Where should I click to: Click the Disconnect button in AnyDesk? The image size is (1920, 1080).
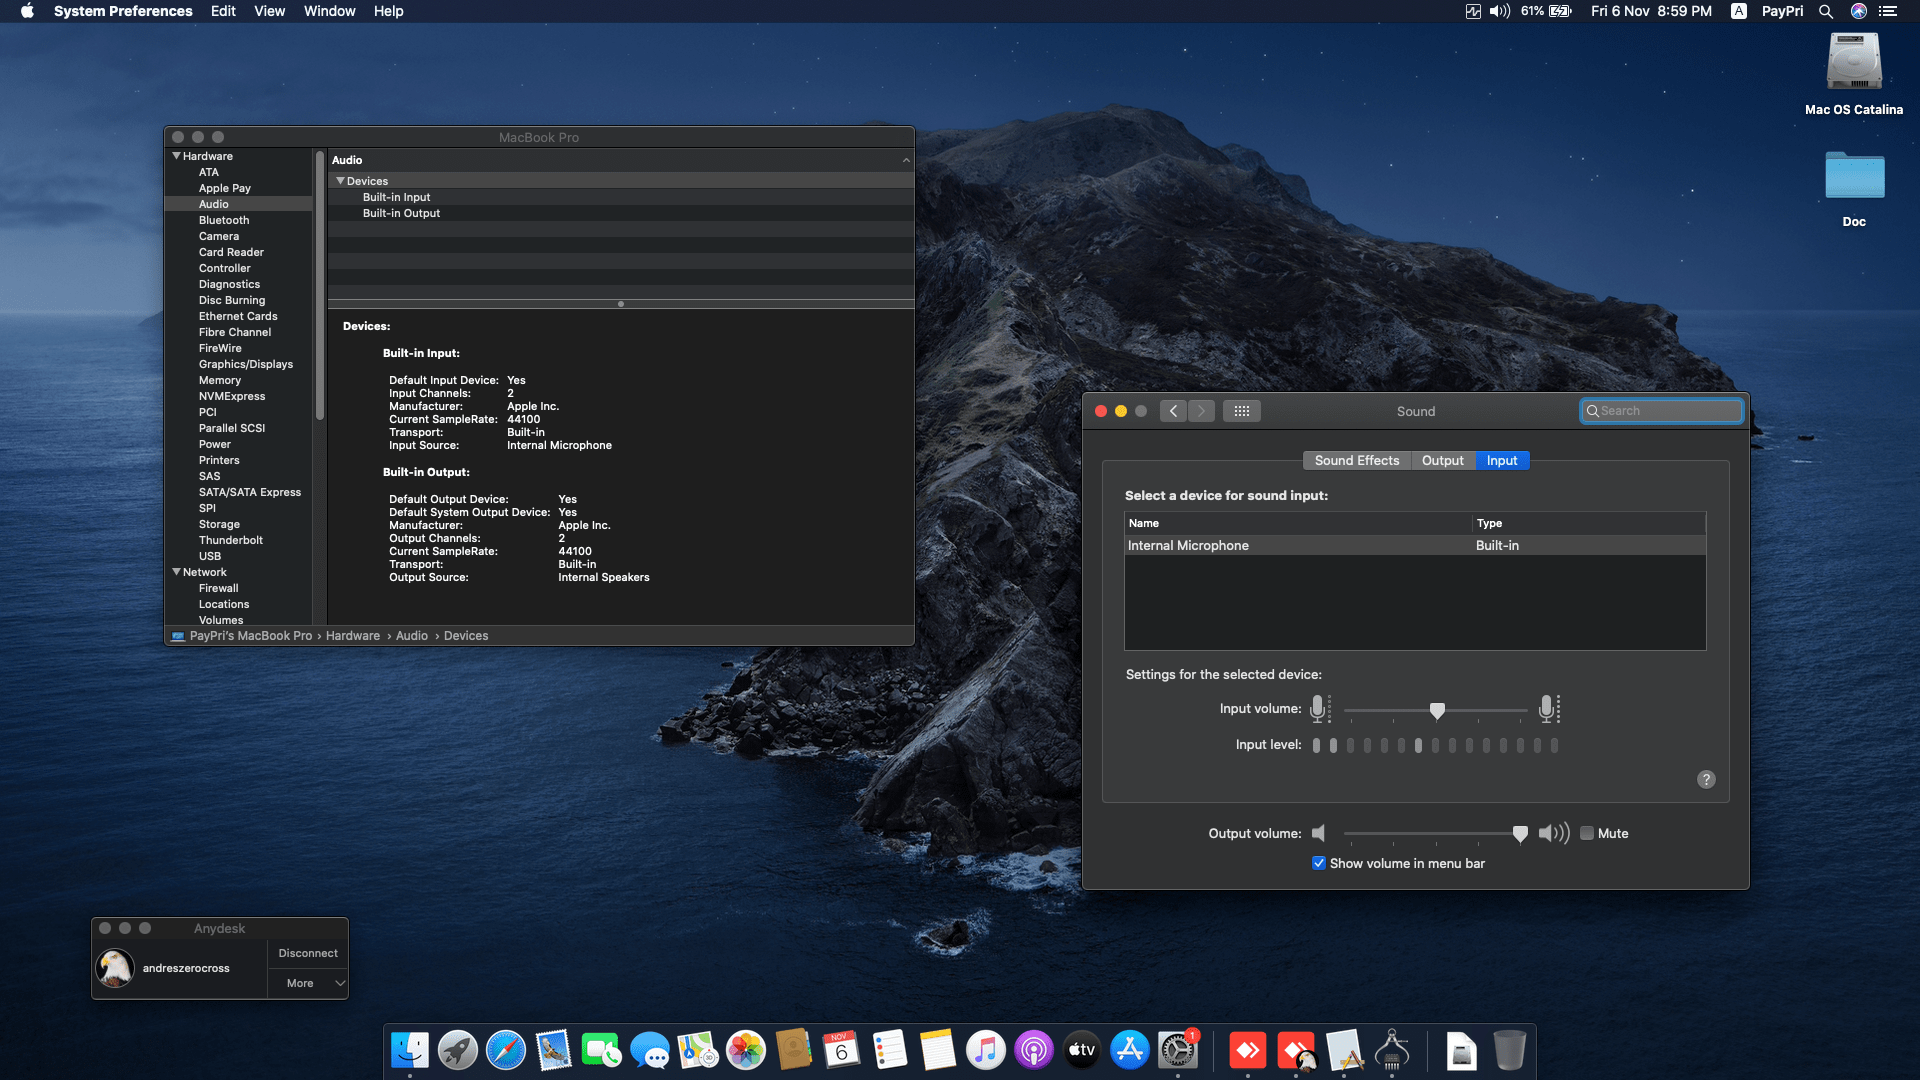coord(308,953)
